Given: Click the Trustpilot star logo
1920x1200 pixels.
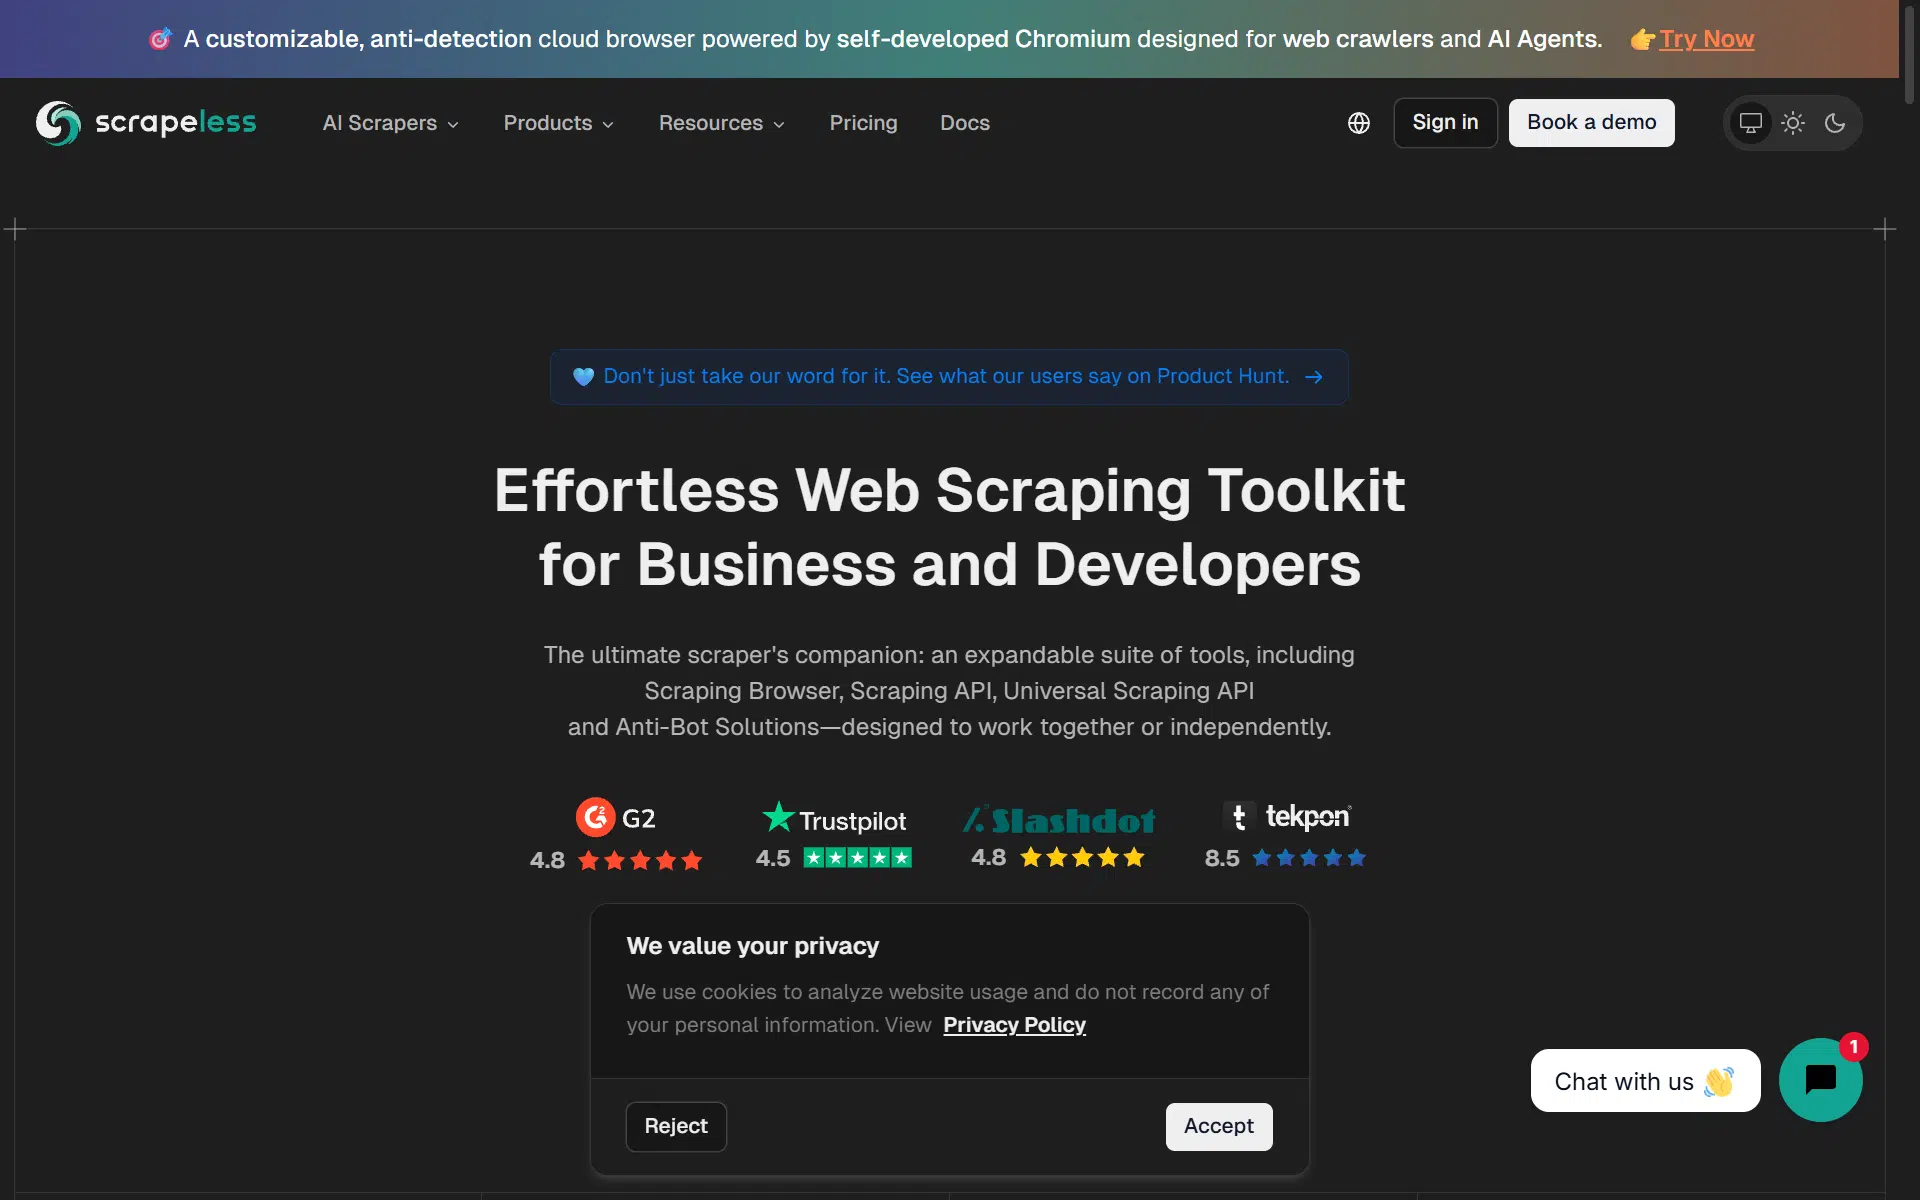Looking at the screenshot, I should pos(778,817).
